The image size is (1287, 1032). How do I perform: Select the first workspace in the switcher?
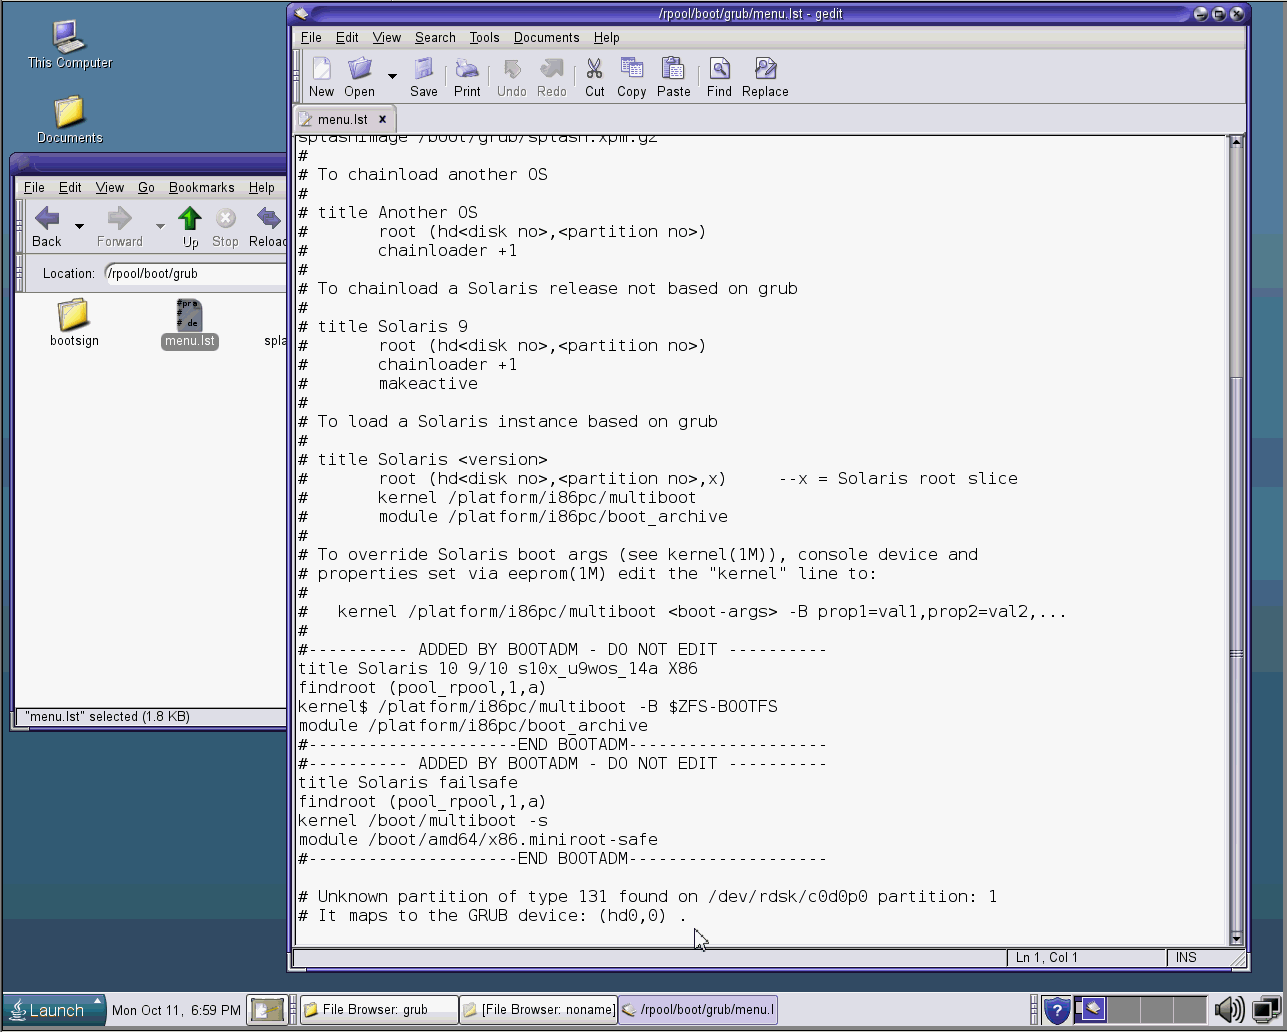tap(1091, 1010)
